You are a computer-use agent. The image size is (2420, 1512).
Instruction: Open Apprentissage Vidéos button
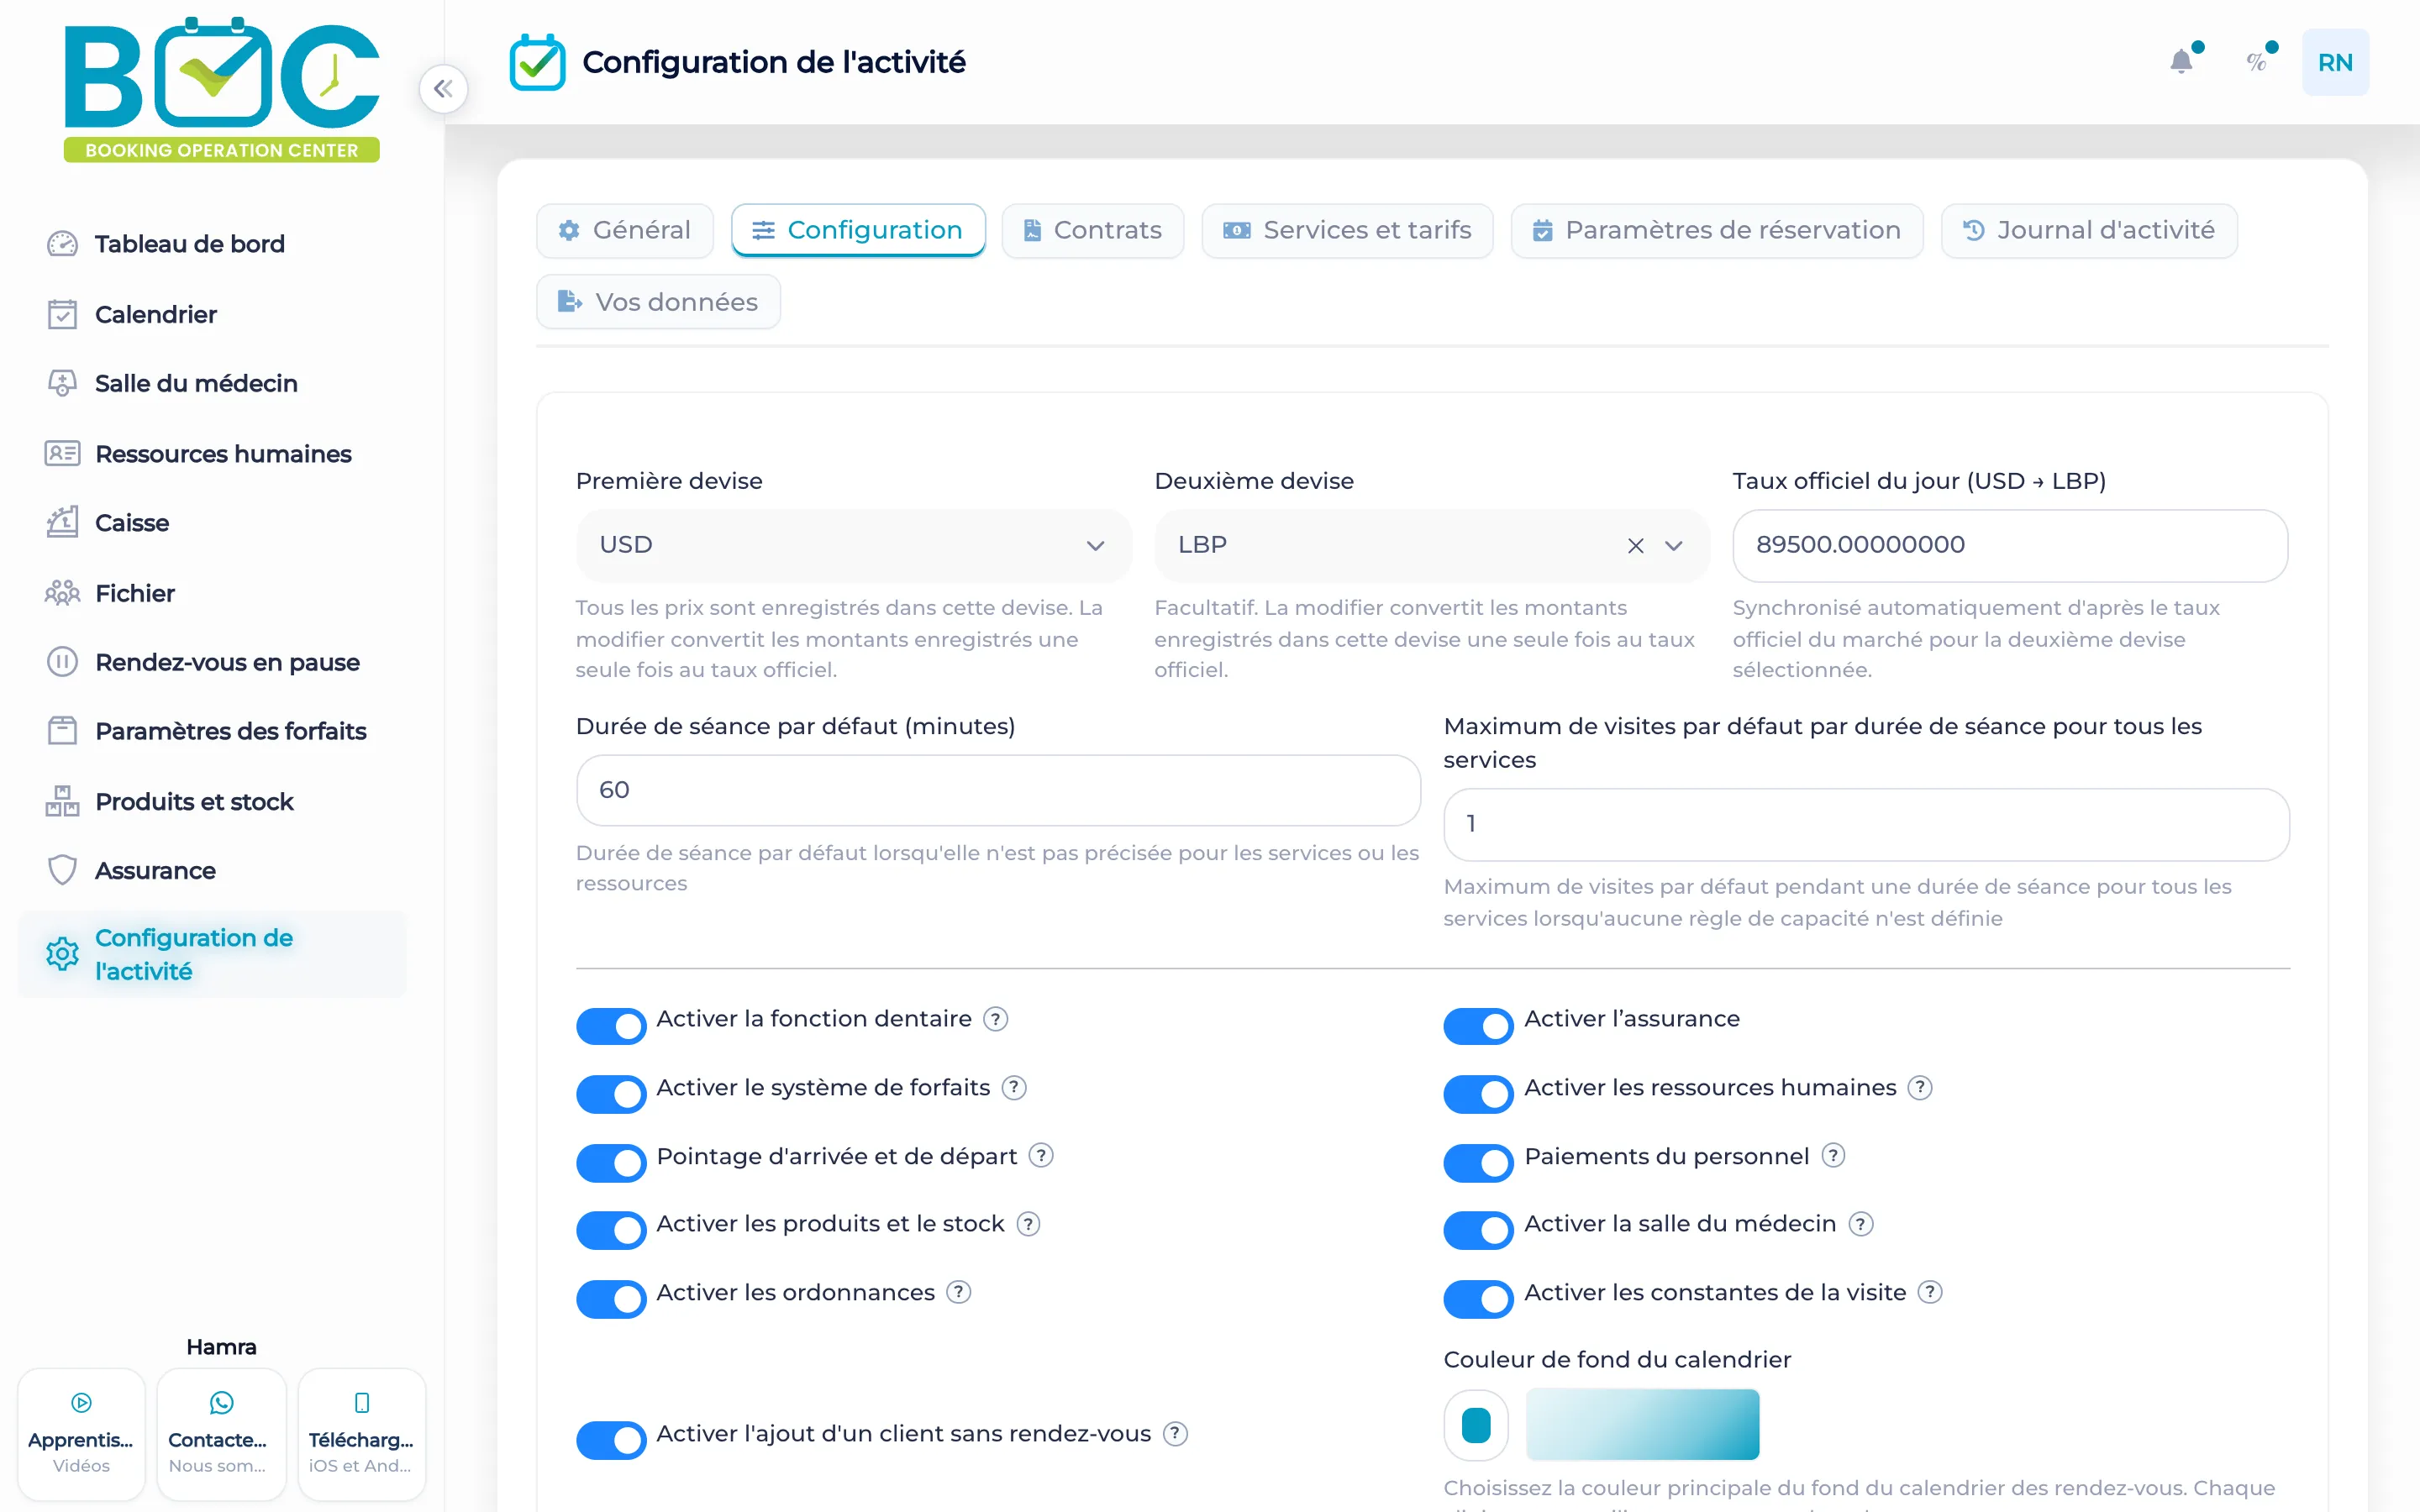(x=81, y=1434)
